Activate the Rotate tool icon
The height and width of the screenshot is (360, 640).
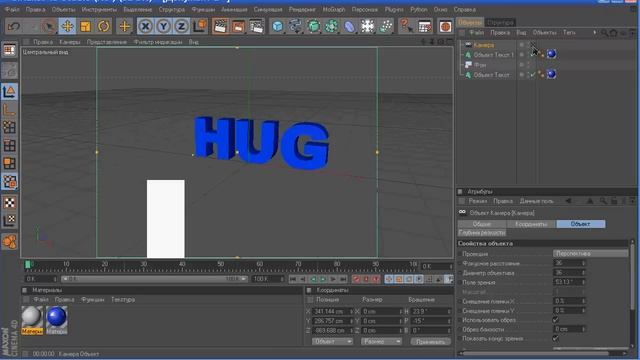pos(104,27)
